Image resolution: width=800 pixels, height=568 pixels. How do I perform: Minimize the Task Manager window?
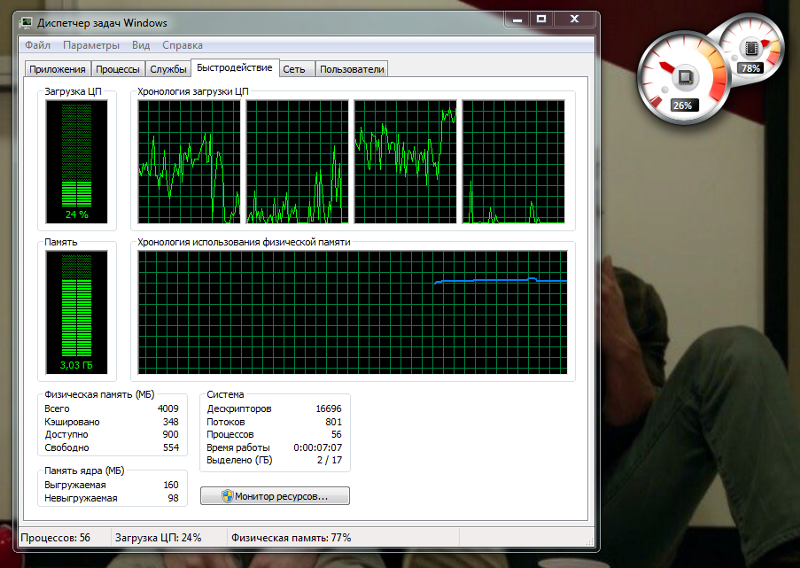[x=517, y=19]
